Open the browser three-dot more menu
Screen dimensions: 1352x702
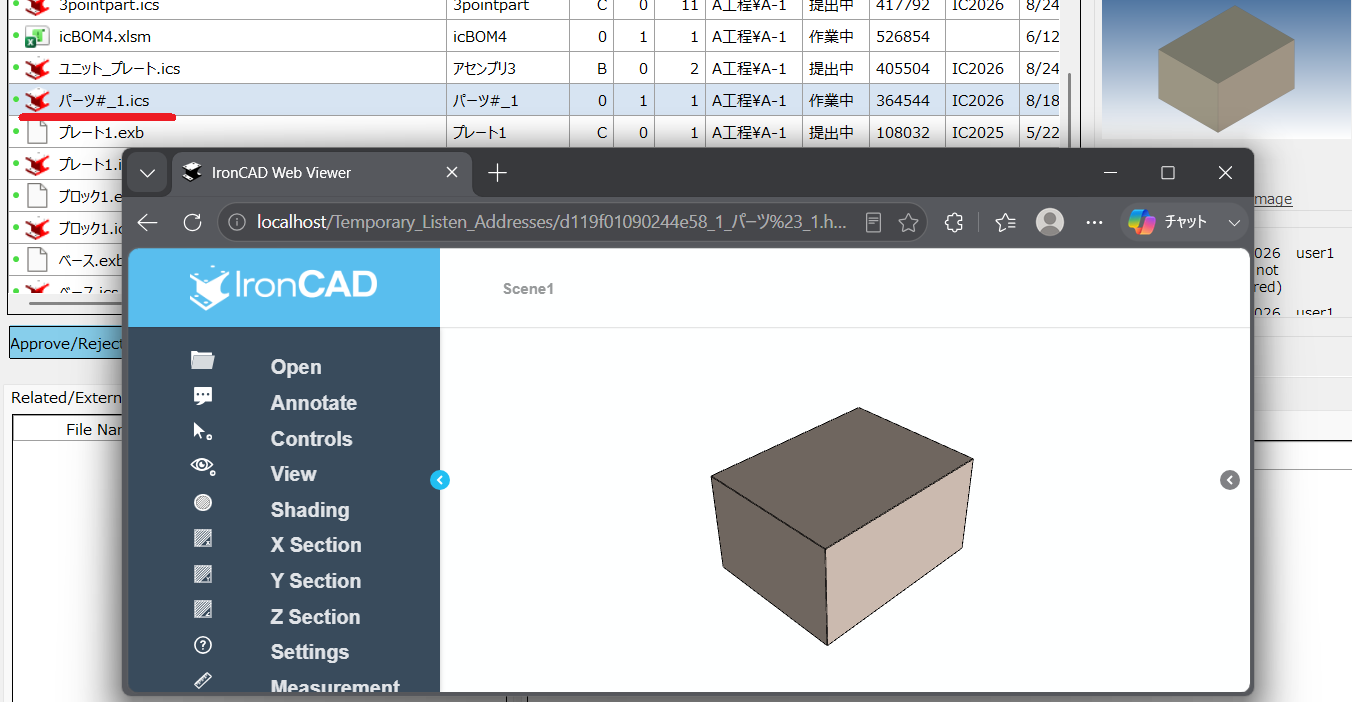tap(1095, 222)
